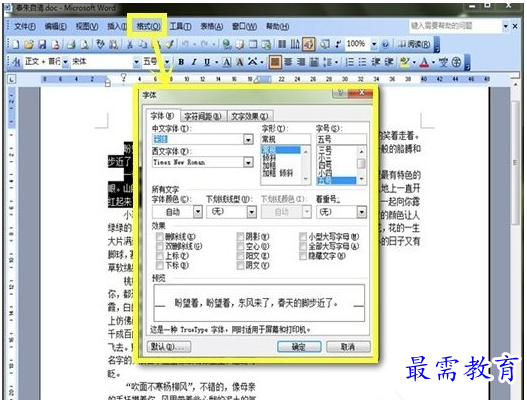Check the 下标 subscript option
Viewport: 527px width, 400px height.
point(160,266)
